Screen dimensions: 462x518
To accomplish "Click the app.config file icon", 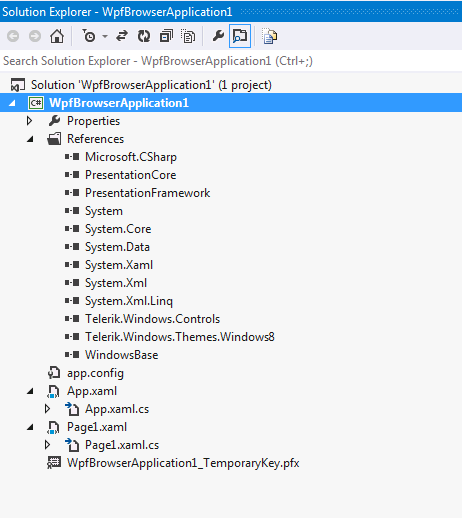I will pos(54,373).
